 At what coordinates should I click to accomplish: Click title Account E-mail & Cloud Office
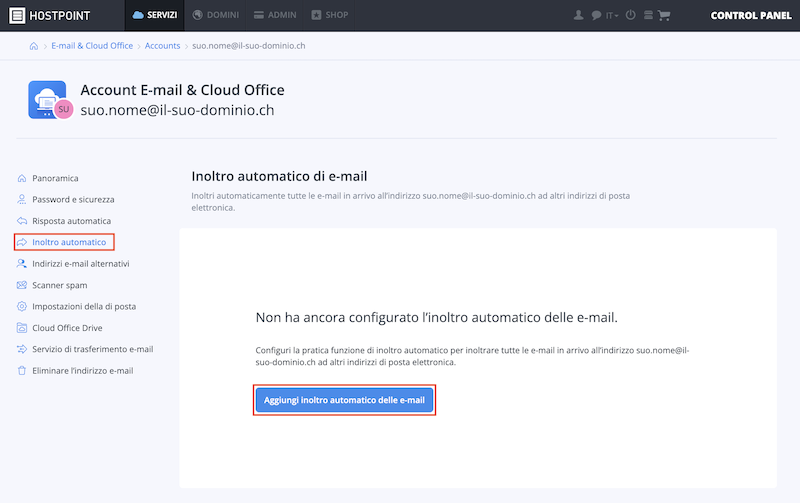click(182, 90)
